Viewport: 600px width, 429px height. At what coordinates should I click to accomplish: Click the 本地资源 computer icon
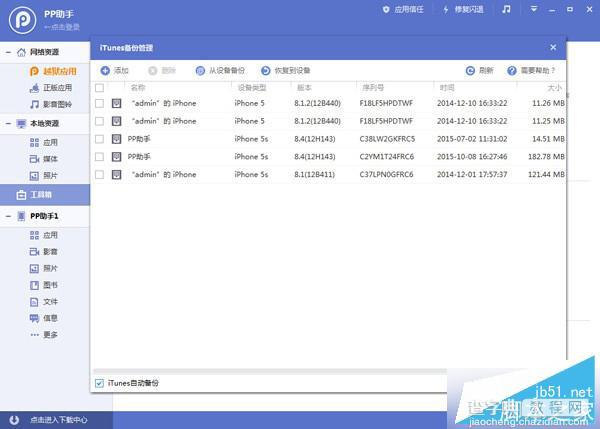click(x=21, y=124)
